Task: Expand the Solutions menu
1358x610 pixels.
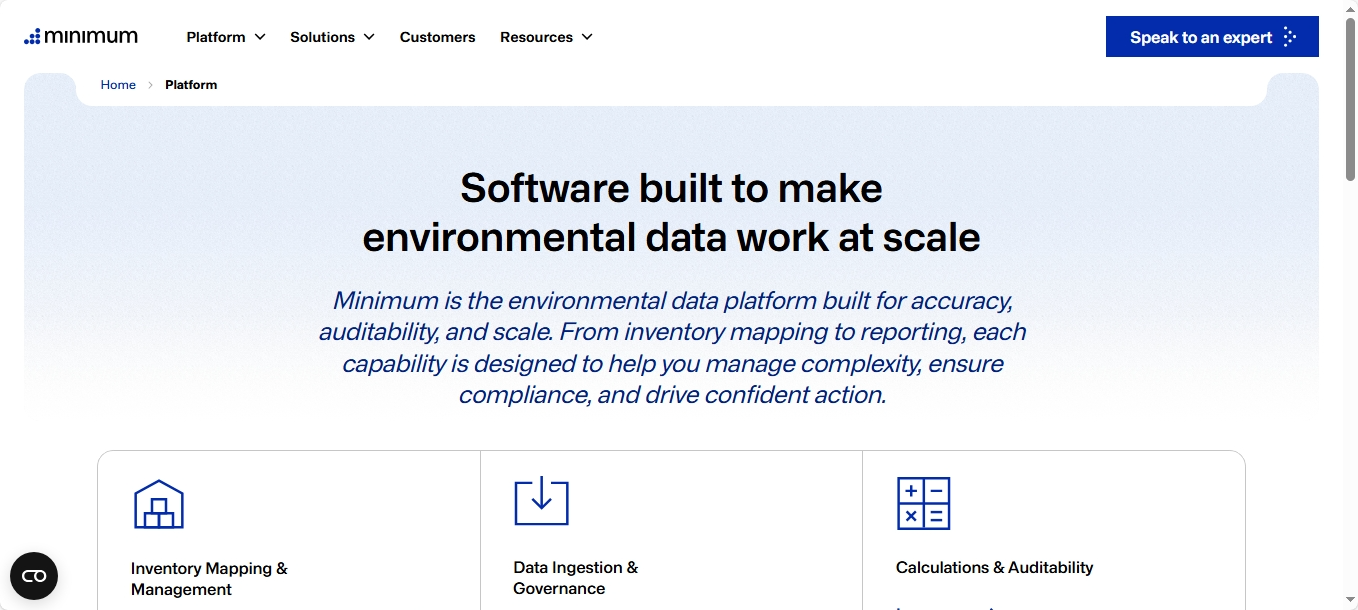Action: (x=332, y=37)
